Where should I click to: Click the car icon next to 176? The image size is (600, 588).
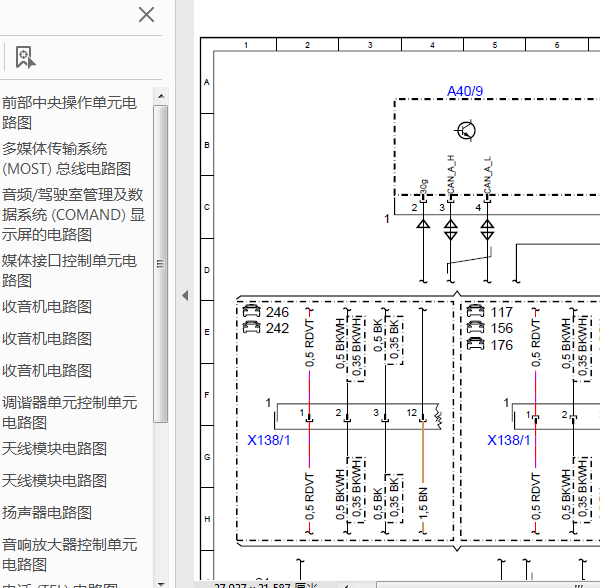coord(476,344)
